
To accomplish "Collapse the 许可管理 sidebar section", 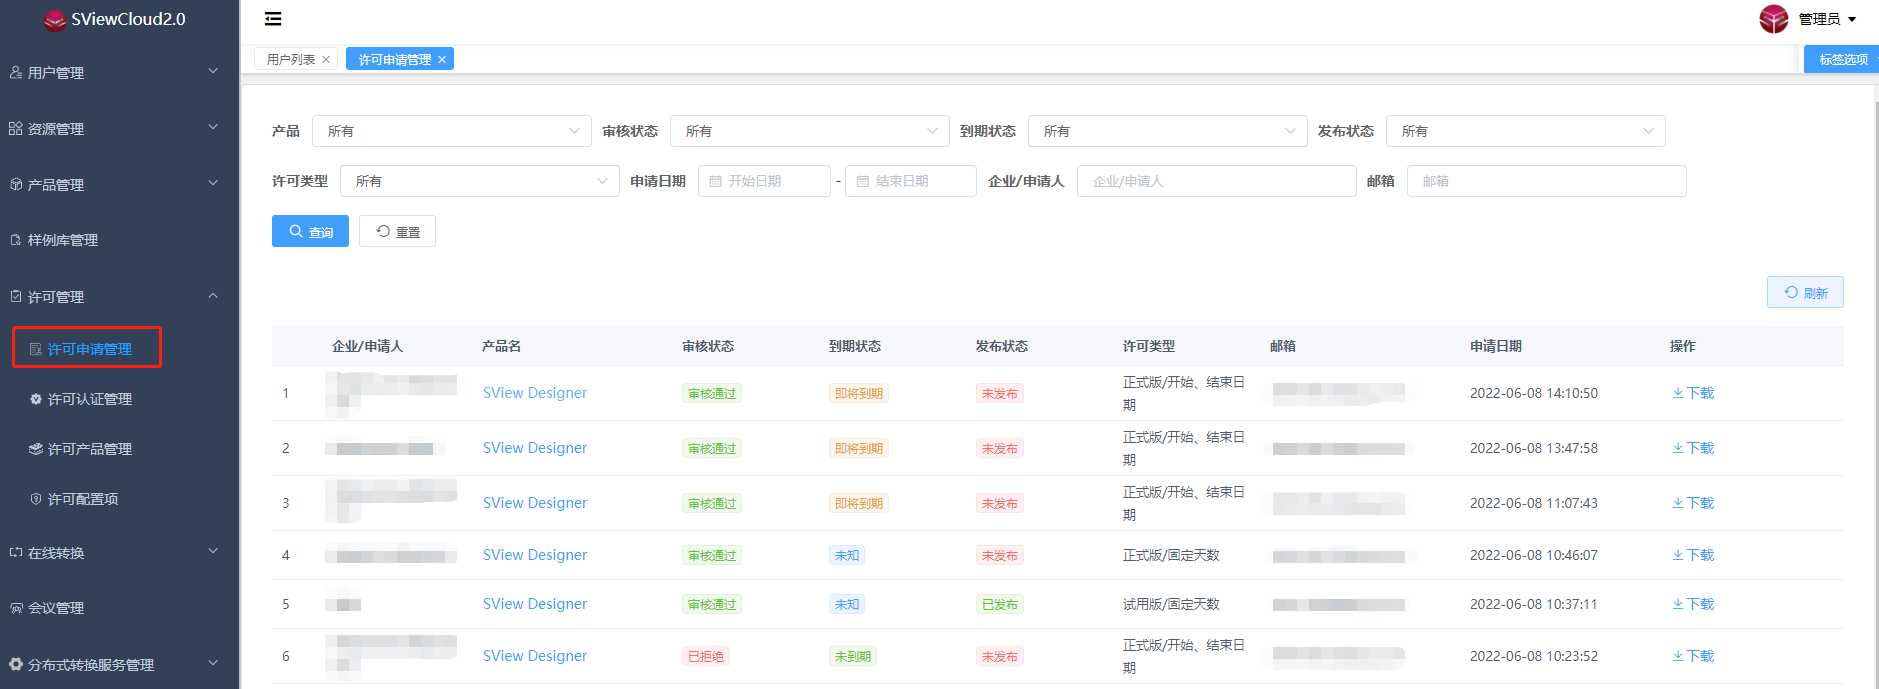I will 119,296.
